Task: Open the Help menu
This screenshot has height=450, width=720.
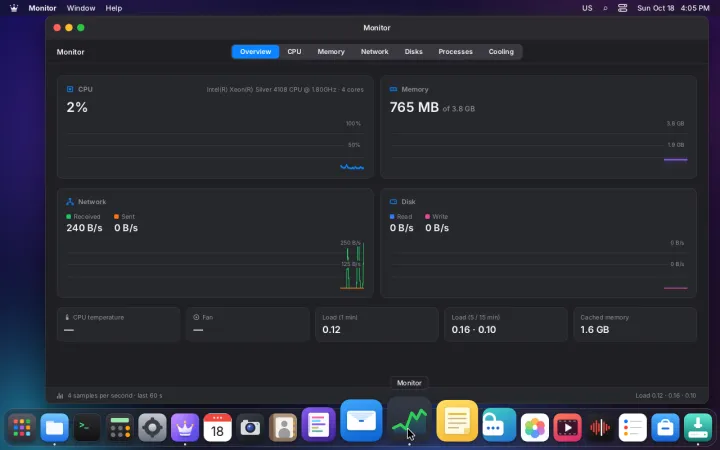Action: coord(114,8)
